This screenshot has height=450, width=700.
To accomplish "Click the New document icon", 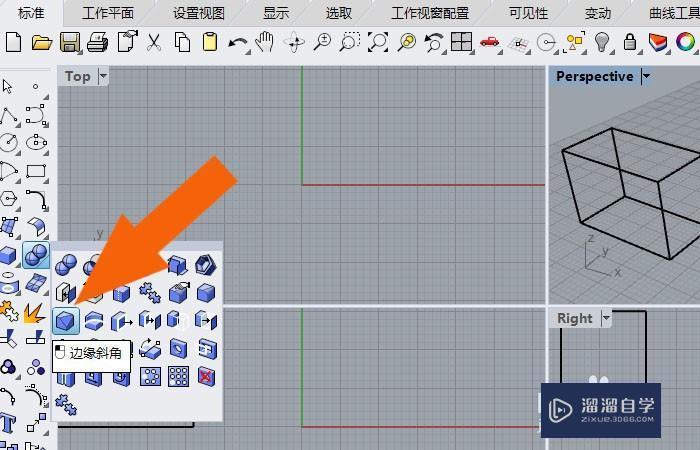I will coord(14,42).
